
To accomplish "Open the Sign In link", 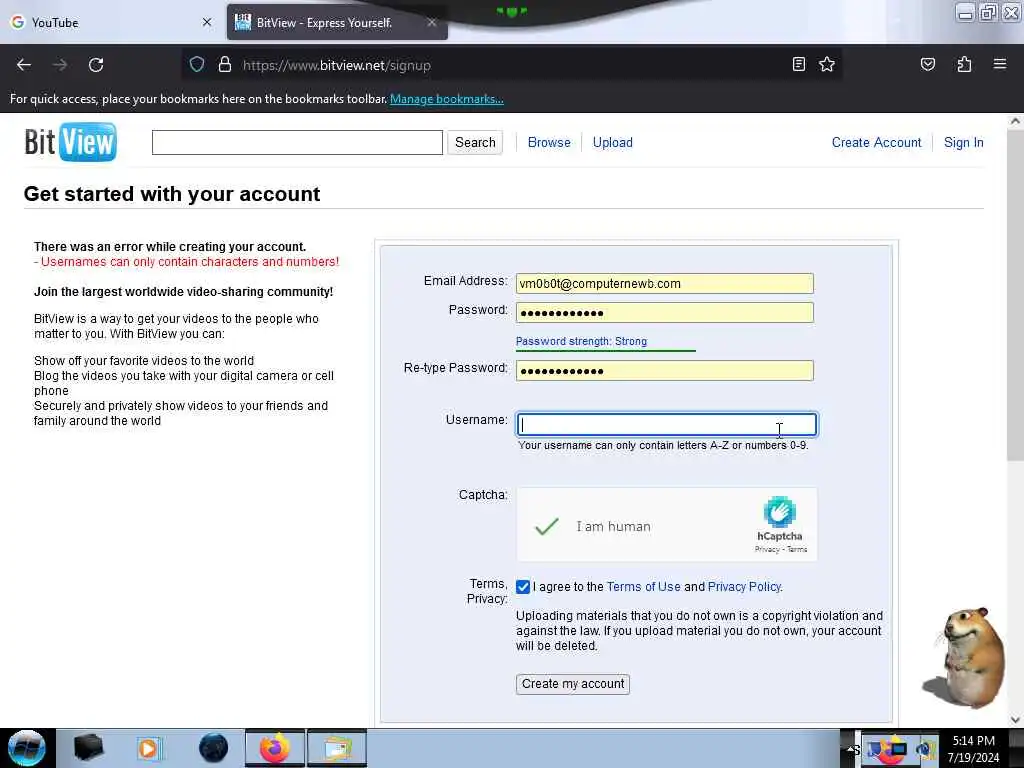I will 963,142.
